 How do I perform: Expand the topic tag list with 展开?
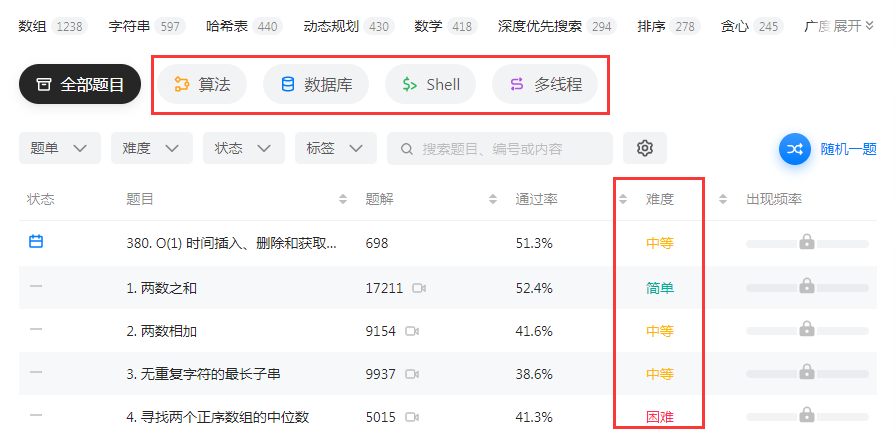tap(854, 26)
